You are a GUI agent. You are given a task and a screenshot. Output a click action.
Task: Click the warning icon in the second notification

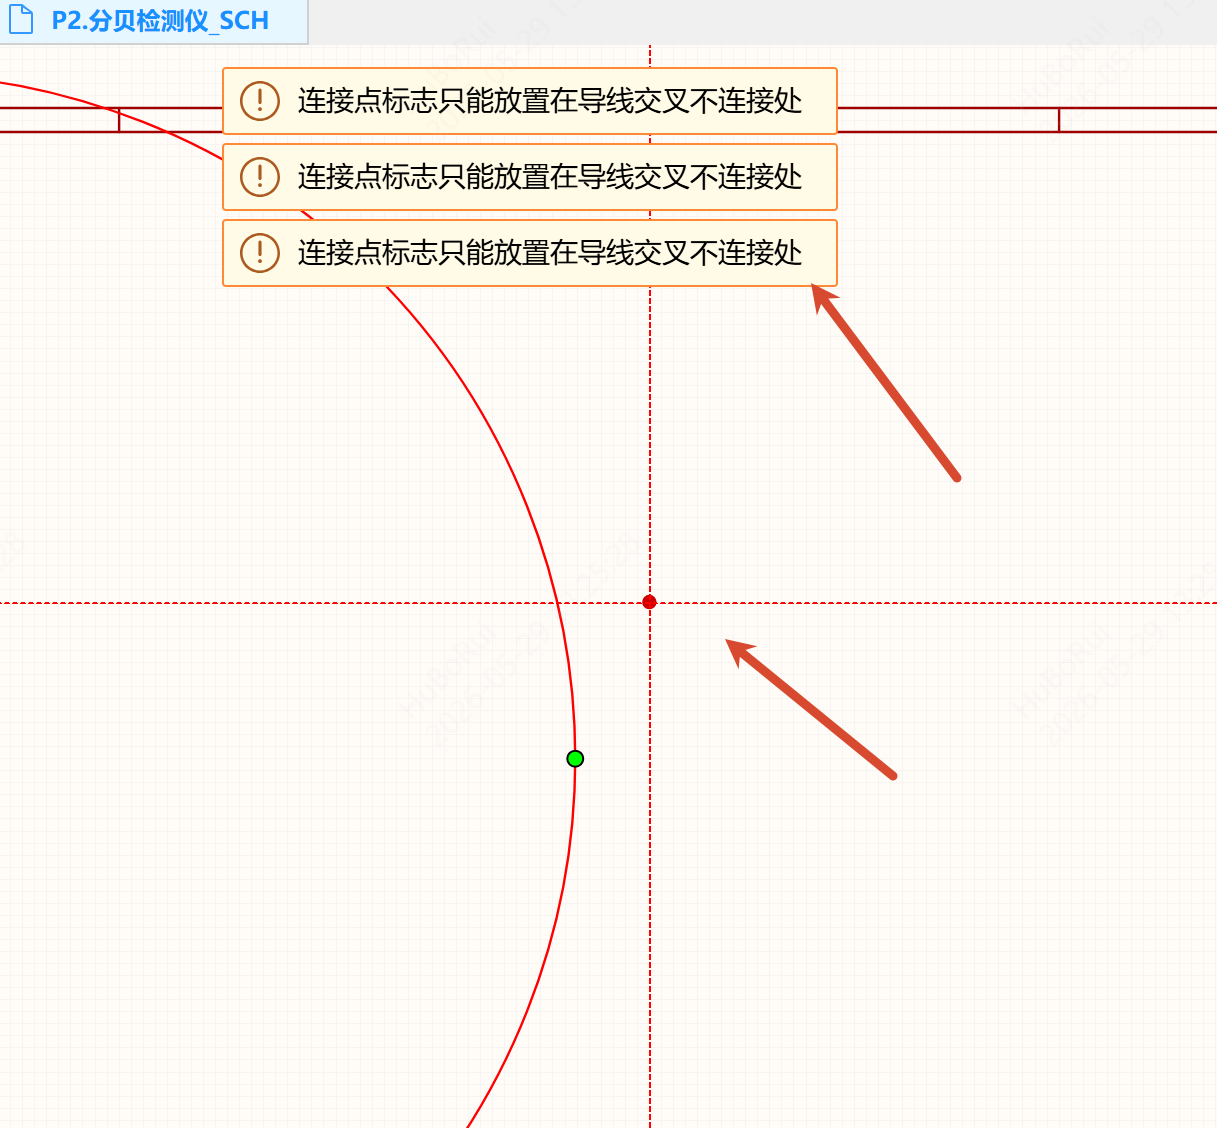pyautogui.click(x=260, y=177)
